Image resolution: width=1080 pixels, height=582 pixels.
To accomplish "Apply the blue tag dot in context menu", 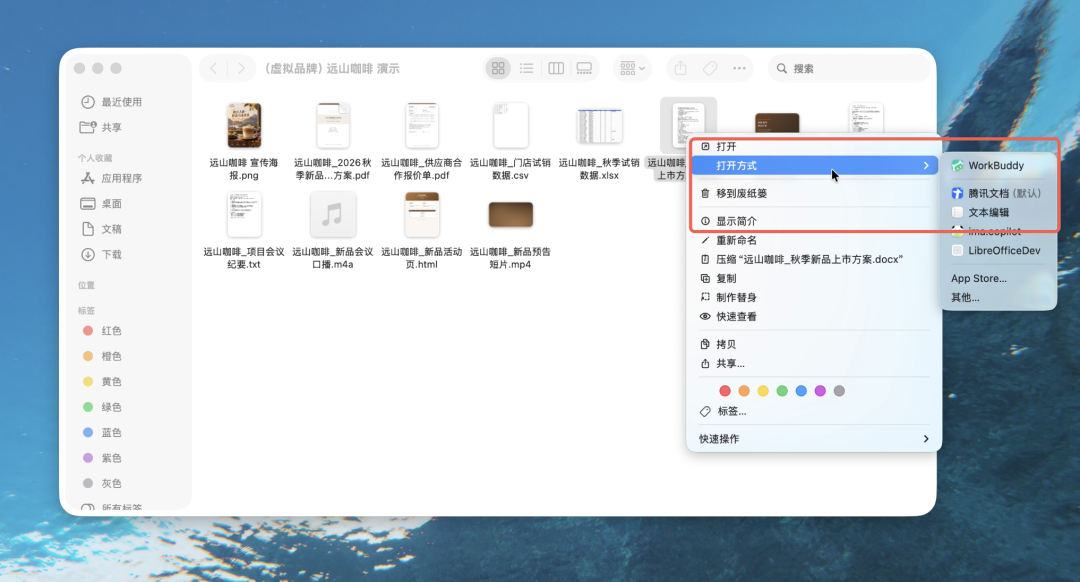I will [801, 391].
